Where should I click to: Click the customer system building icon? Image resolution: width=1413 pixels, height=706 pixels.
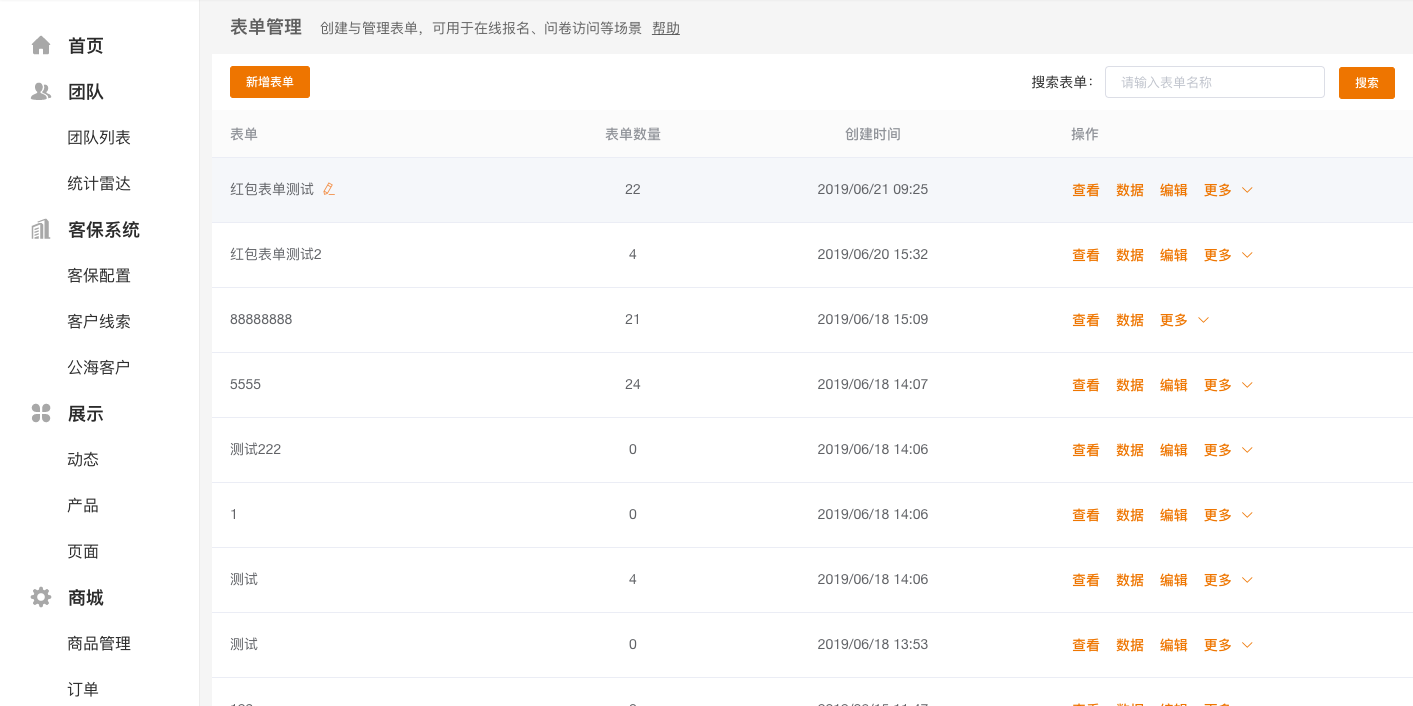[41, 230]
